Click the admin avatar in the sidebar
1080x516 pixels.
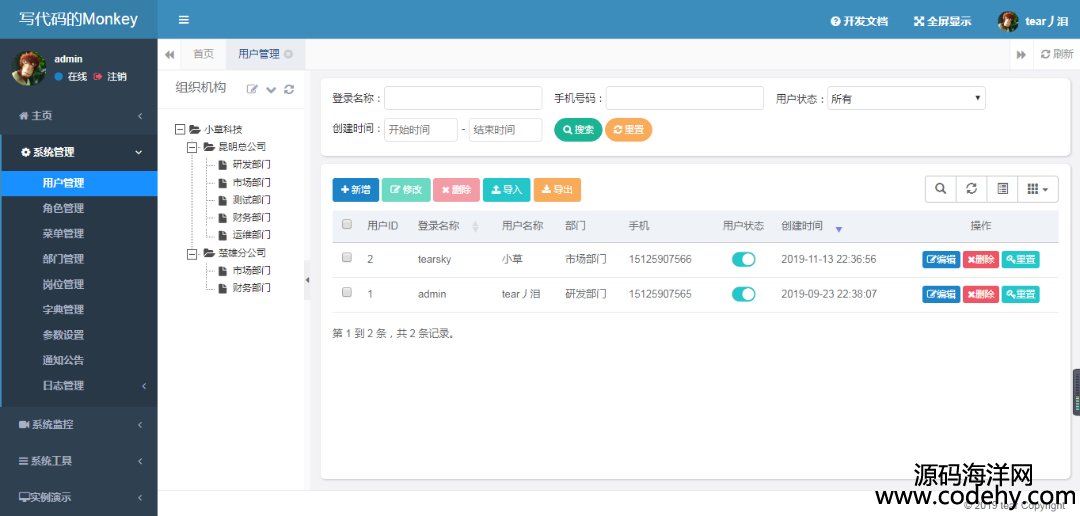[29, 68]
